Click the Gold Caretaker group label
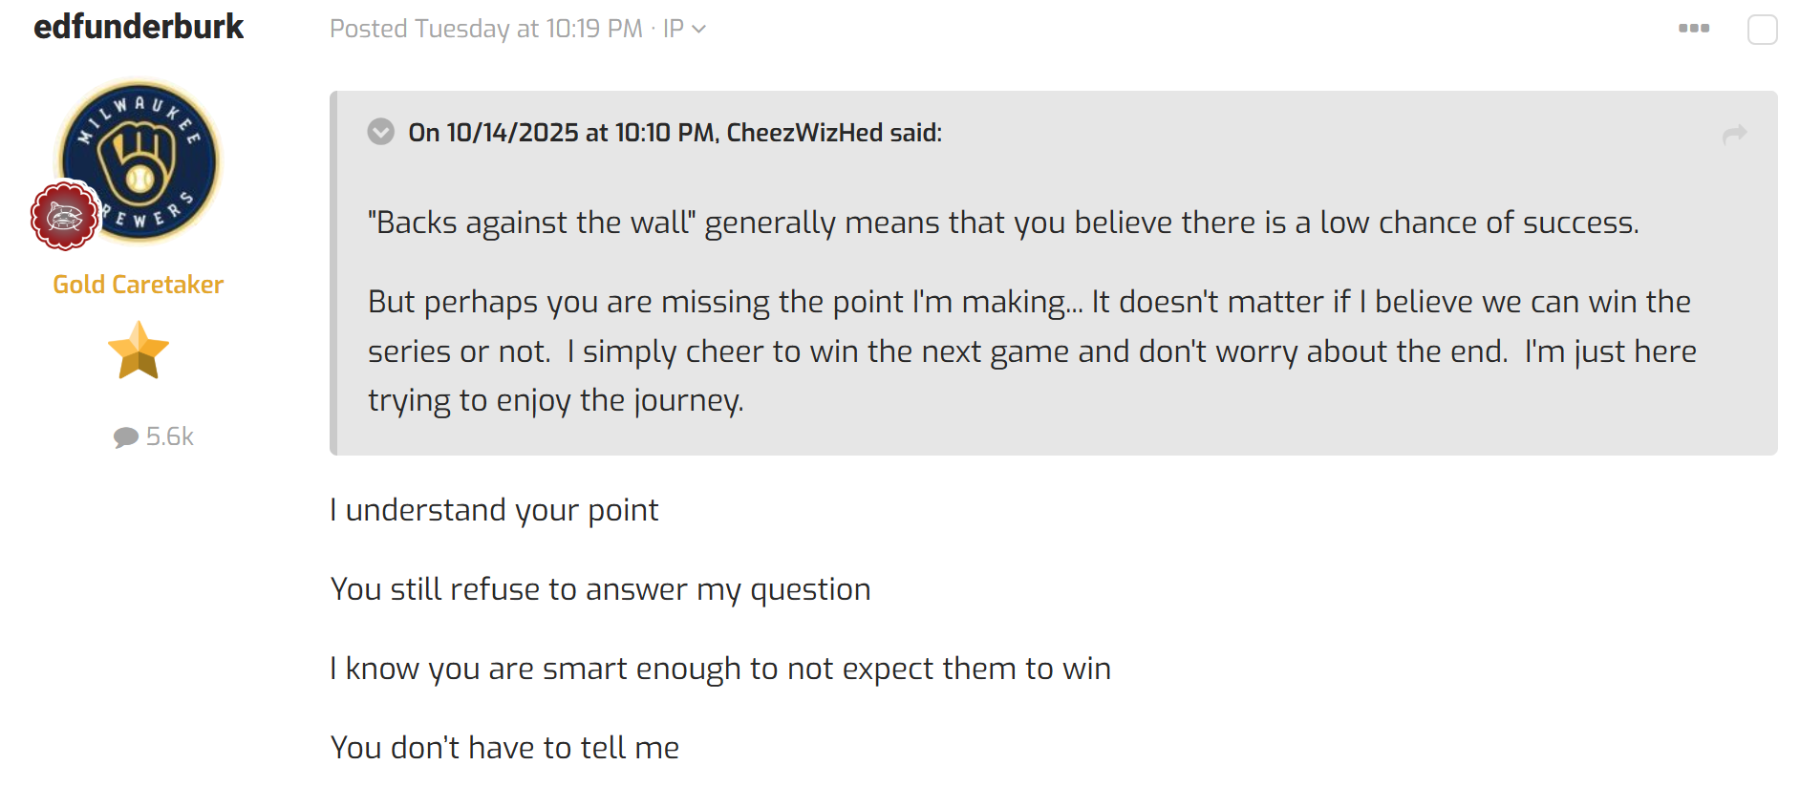The width and height of the screenshot is (1800, 808). 138,285
